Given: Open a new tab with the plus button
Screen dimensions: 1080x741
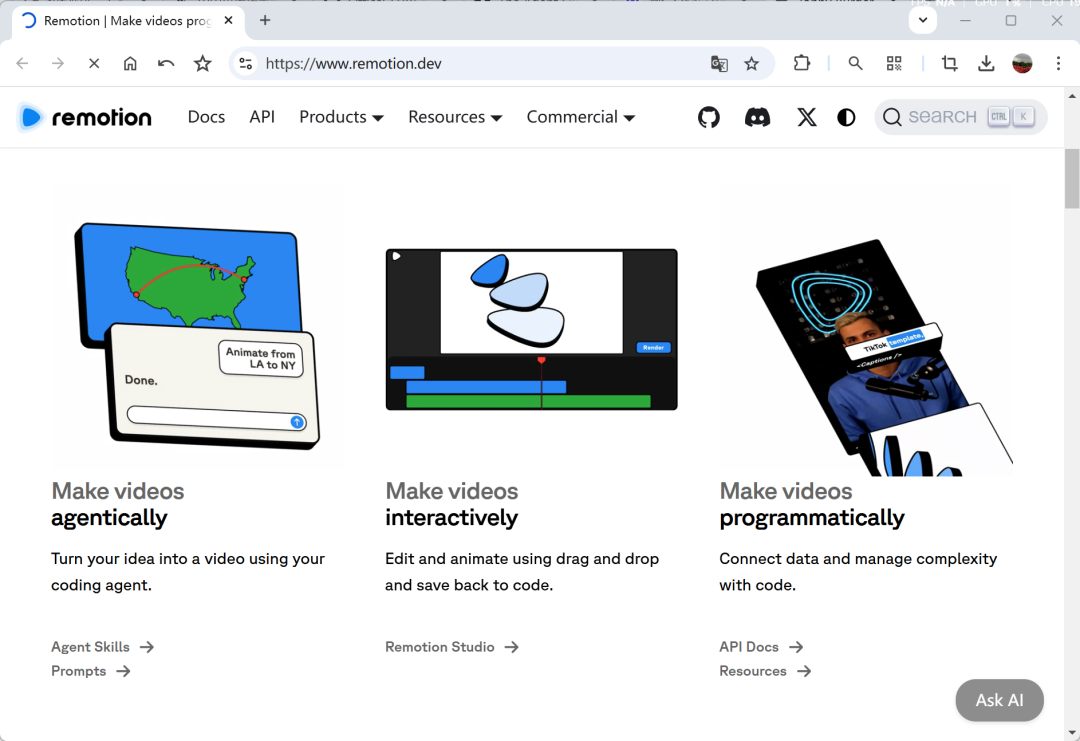Looking at the screenshot, I should click(x=265, y=20).
